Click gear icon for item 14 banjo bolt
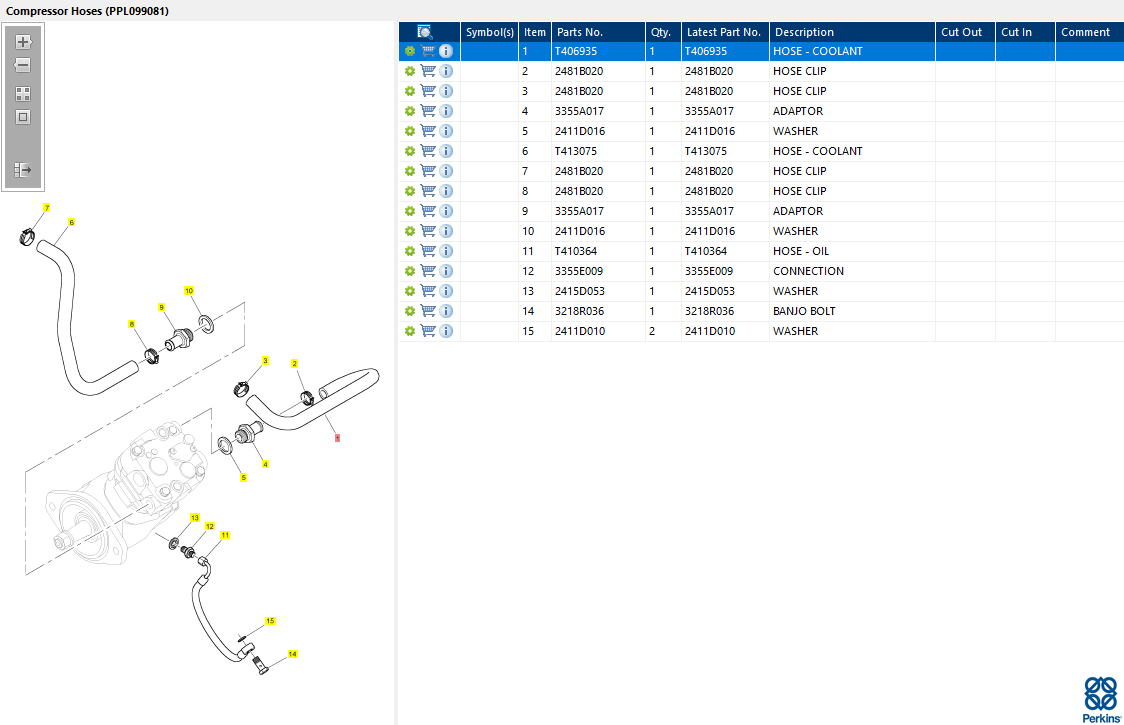The image size is (1124, 725). 409,311
